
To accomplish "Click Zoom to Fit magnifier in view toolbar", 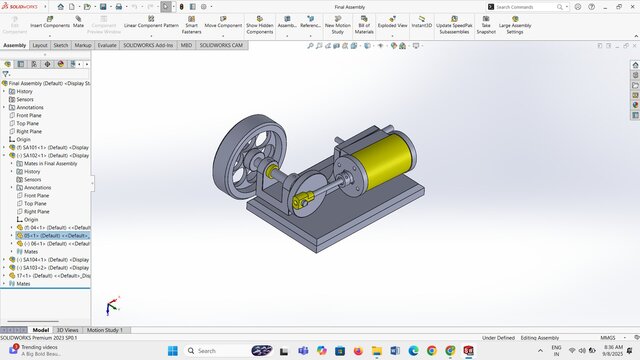I will click(x=310, y=46).
